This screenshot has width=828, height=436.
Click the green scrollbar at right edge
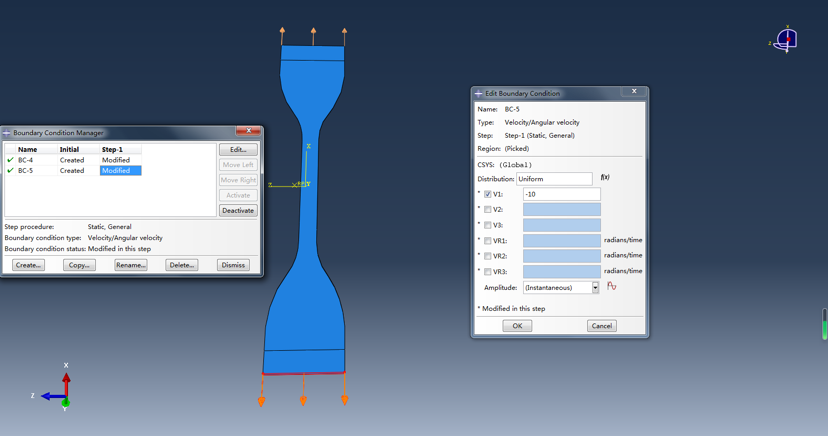[824, 324]
